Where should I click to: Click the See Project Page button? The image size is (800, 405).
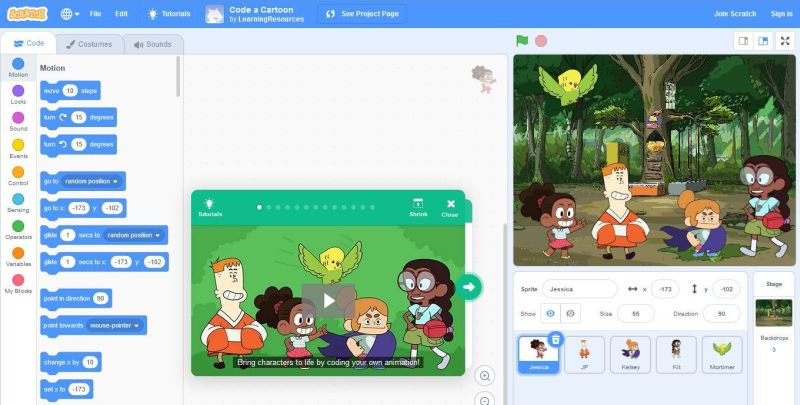362,14
